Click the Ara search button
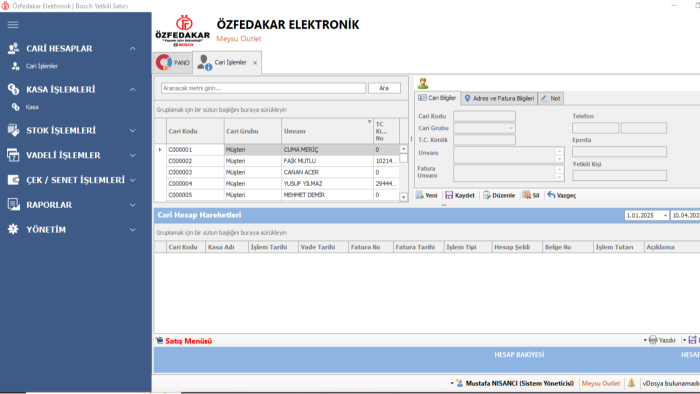The image size is (700, 394). [x=384, y=88]
